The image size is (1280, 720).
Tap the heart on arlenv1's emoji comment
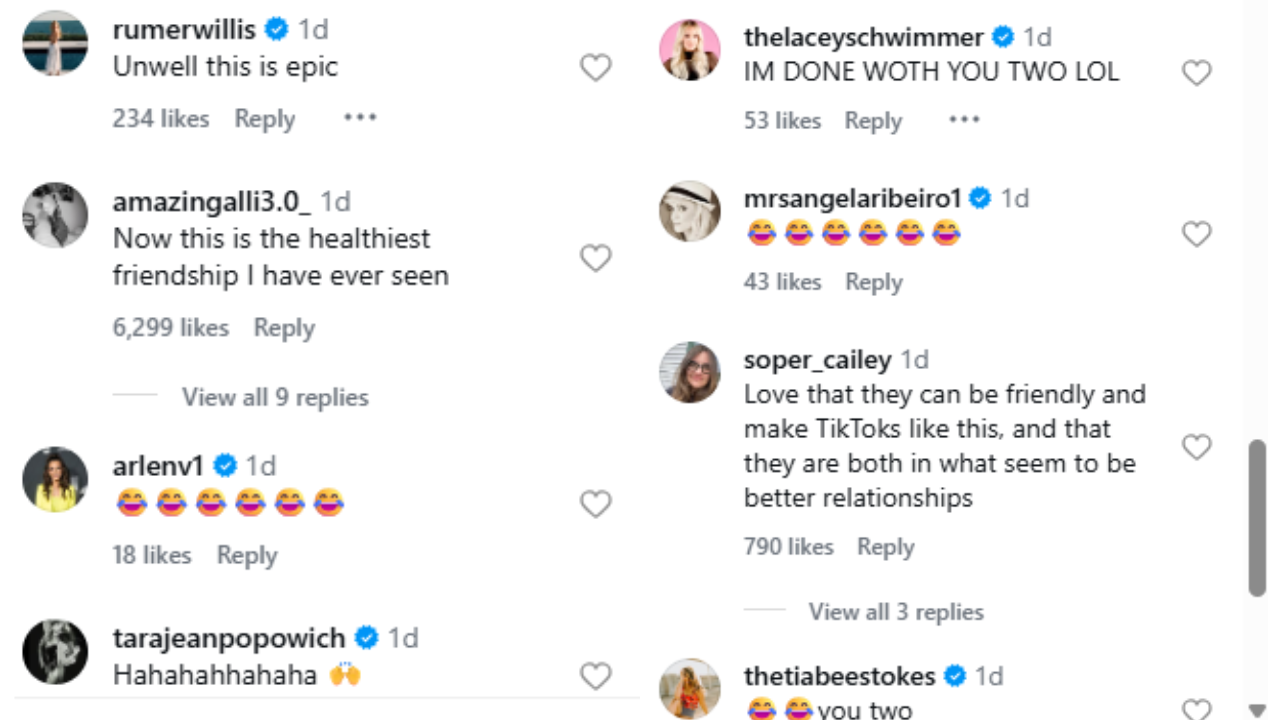tap(595, 504)
